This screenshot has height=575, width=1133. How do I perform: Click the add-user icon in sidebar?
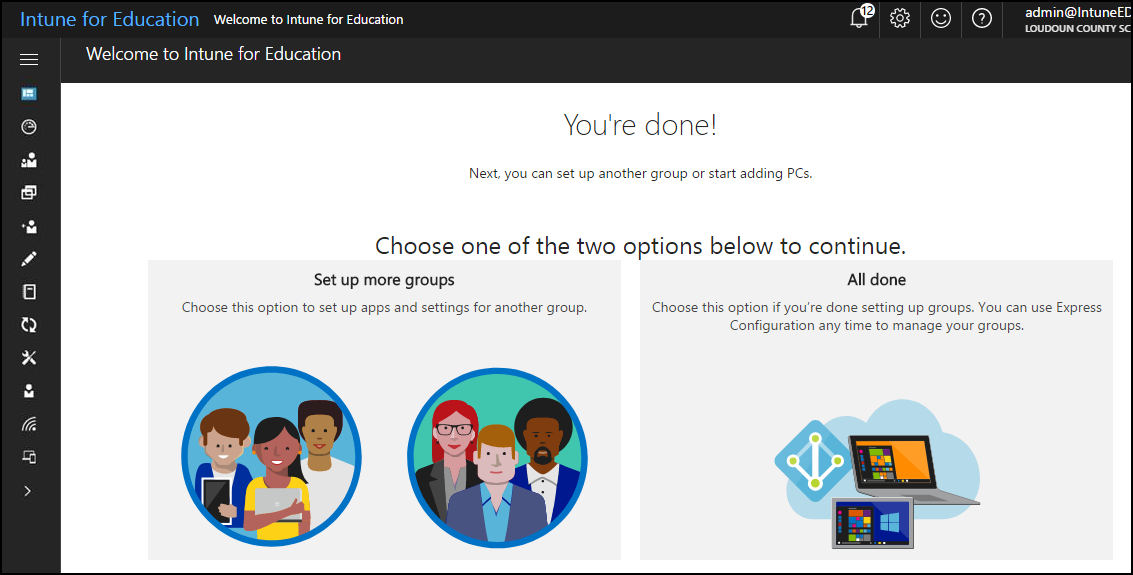coord(29,226)
